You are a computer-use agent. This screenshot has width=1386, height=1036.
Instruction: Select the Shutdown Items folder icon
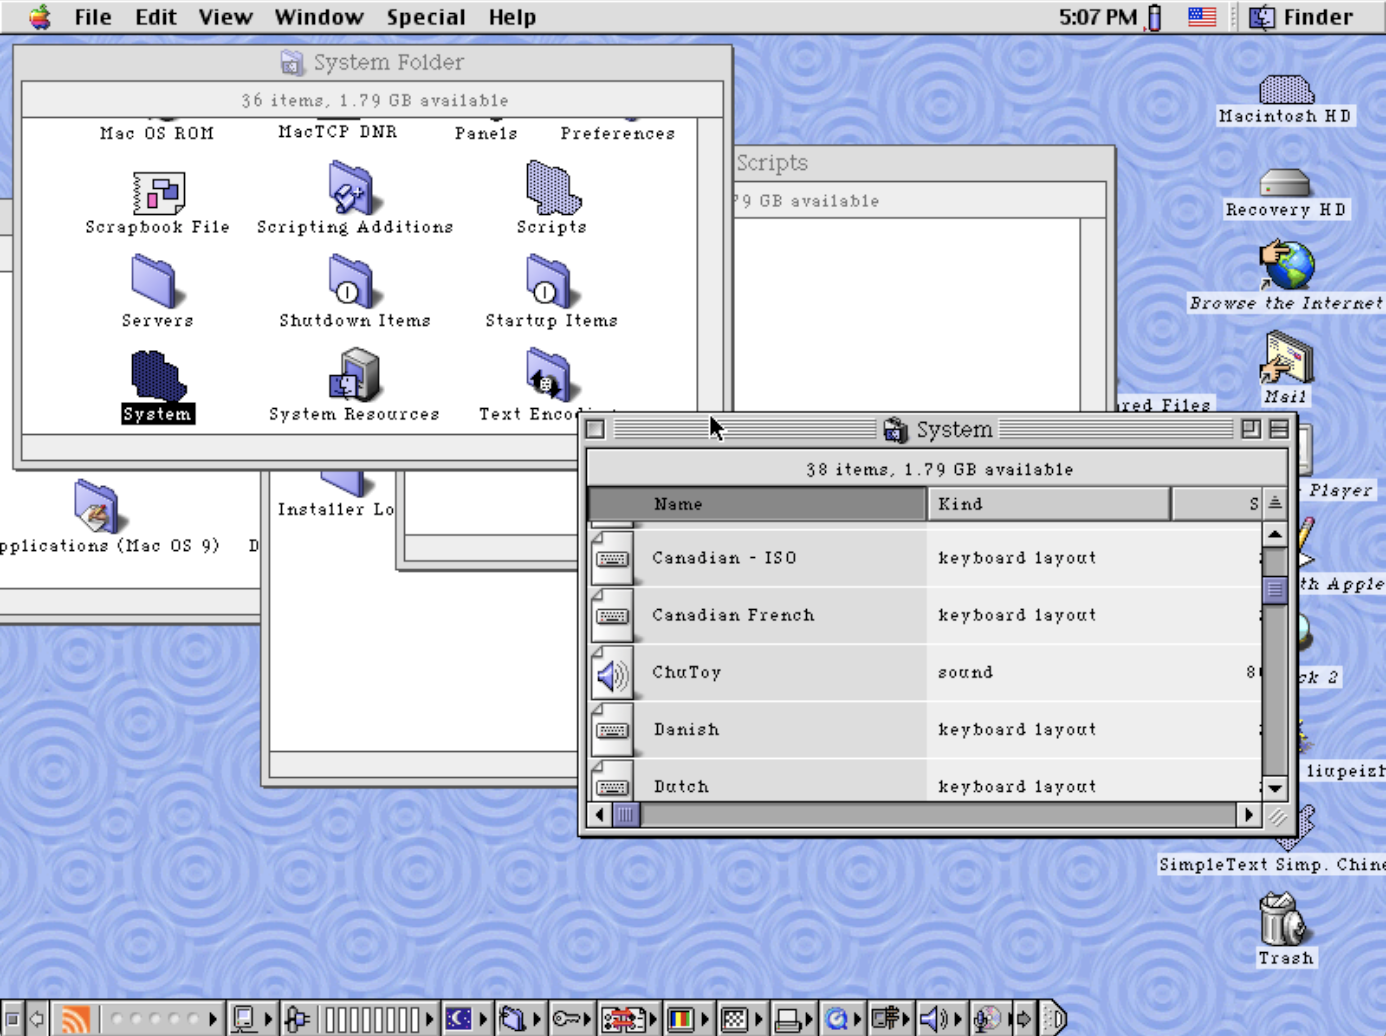pos(351,281)
